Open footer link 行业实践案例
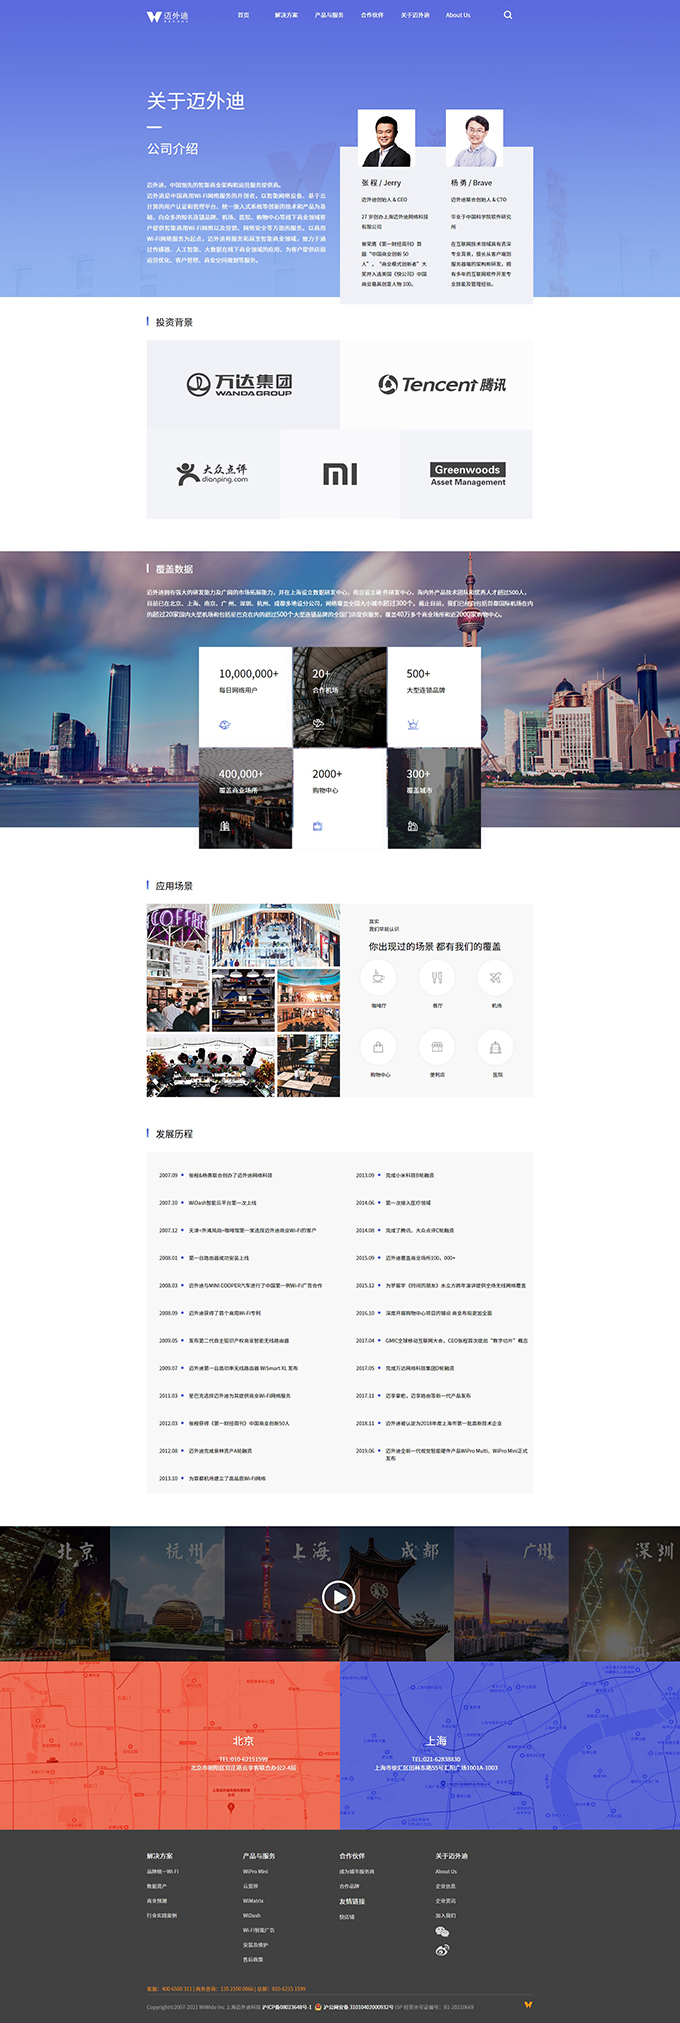Image resolution: width=680 pixels, height=2023 pixels. [162, 1916]
